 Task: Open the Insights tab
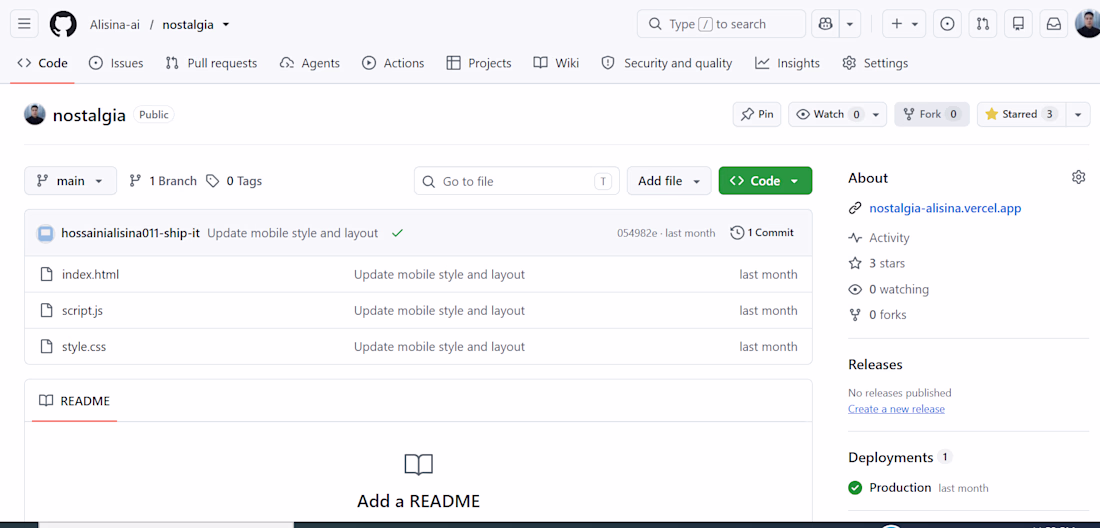click(x=787, y=63)
